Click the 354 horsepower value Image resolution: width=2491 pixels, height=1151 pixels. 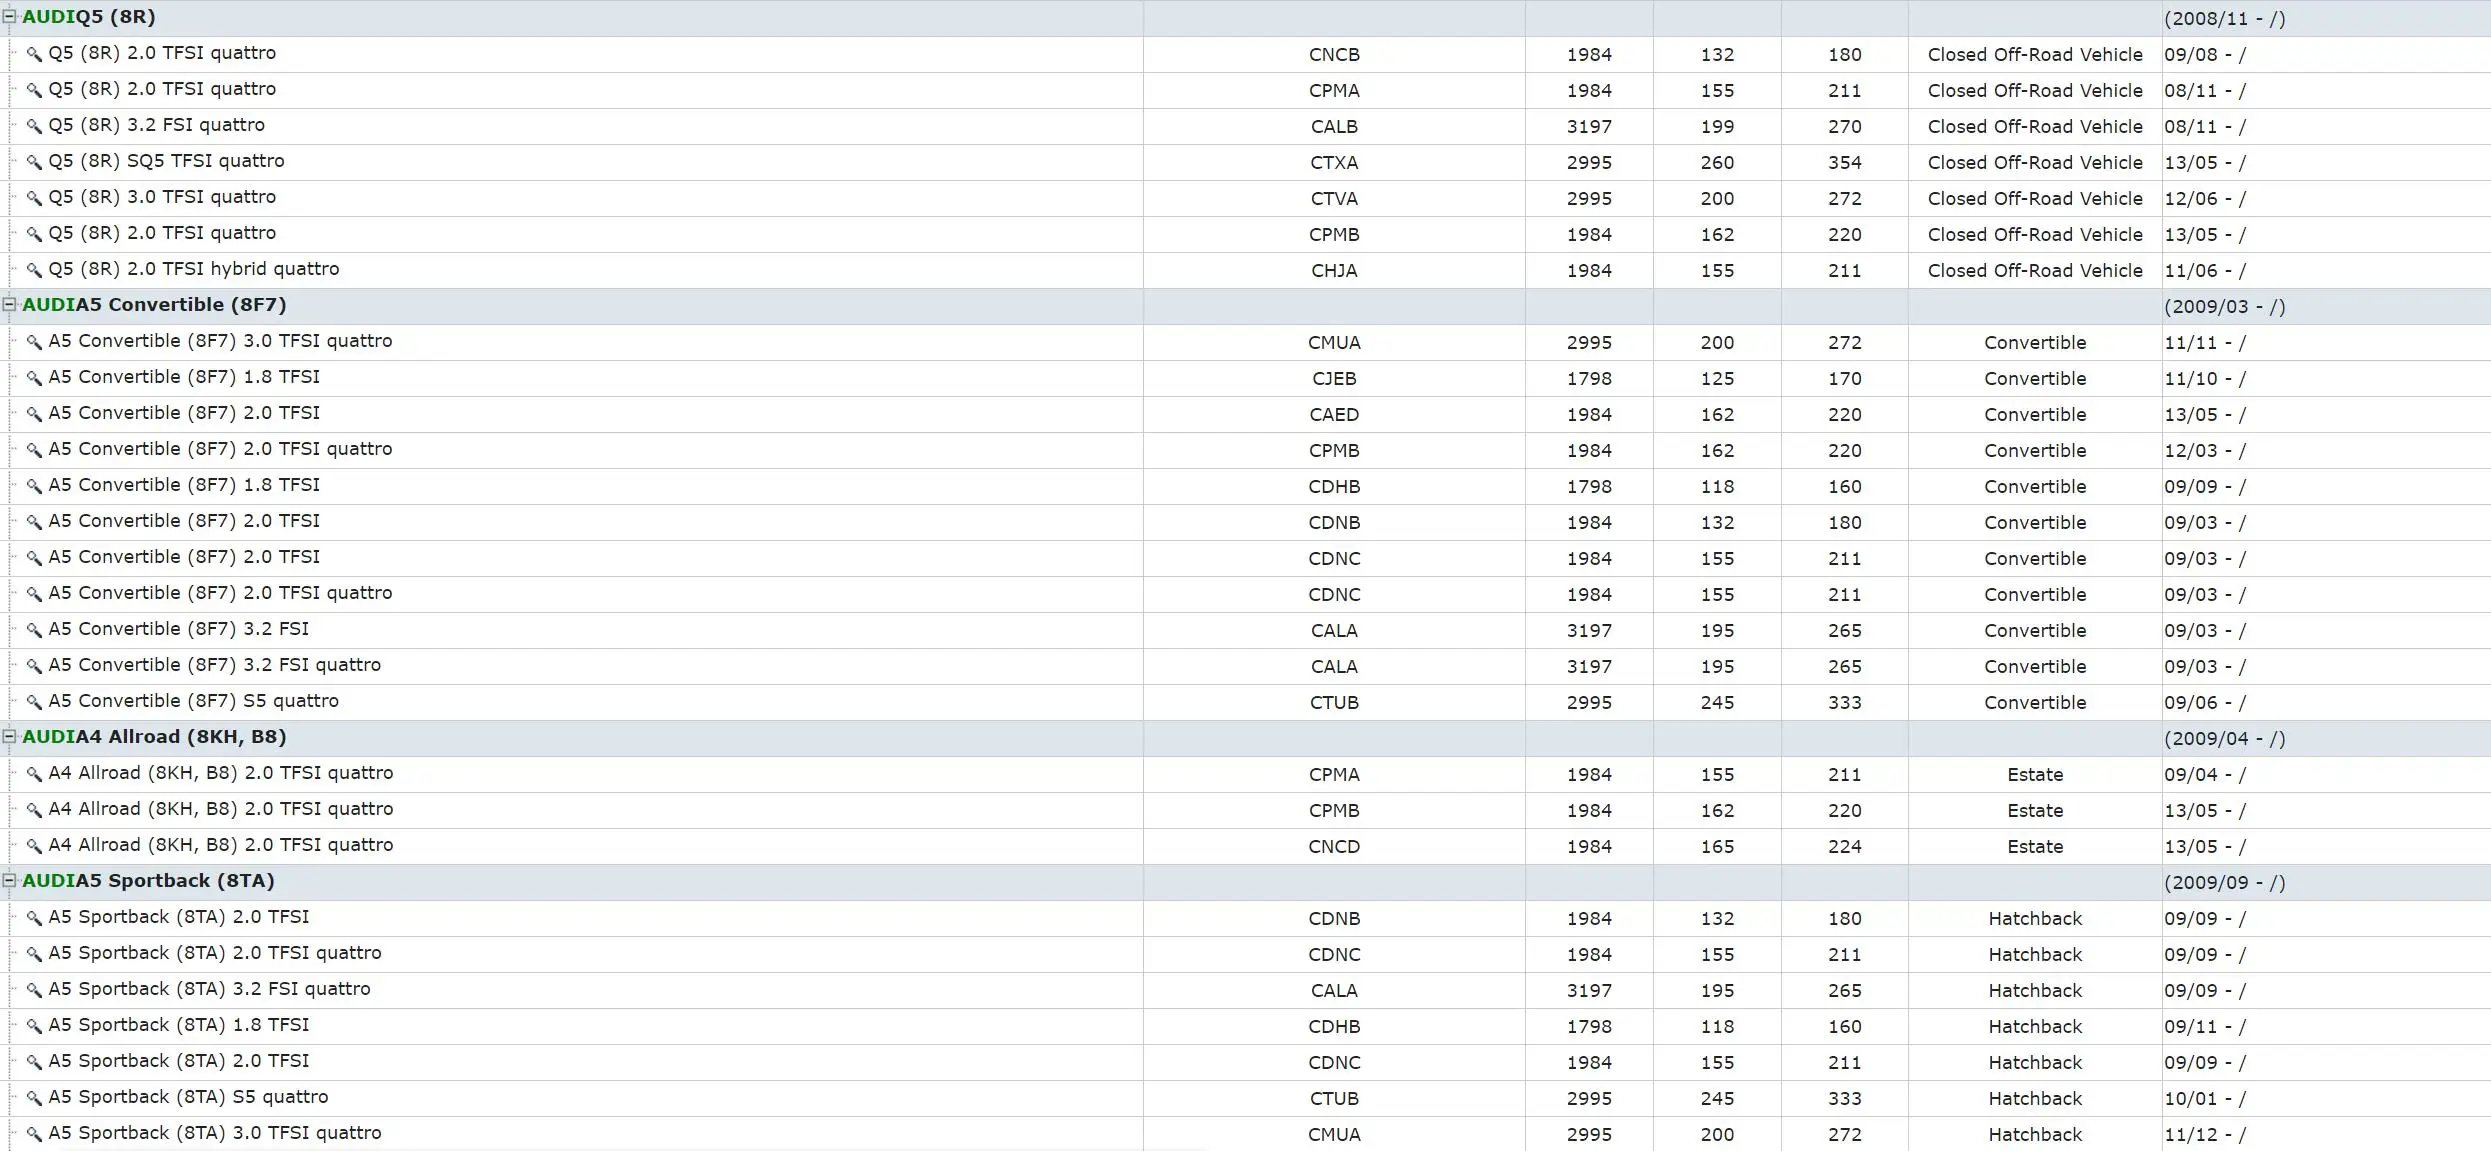pyautogui.click(x=1845, y=163)
